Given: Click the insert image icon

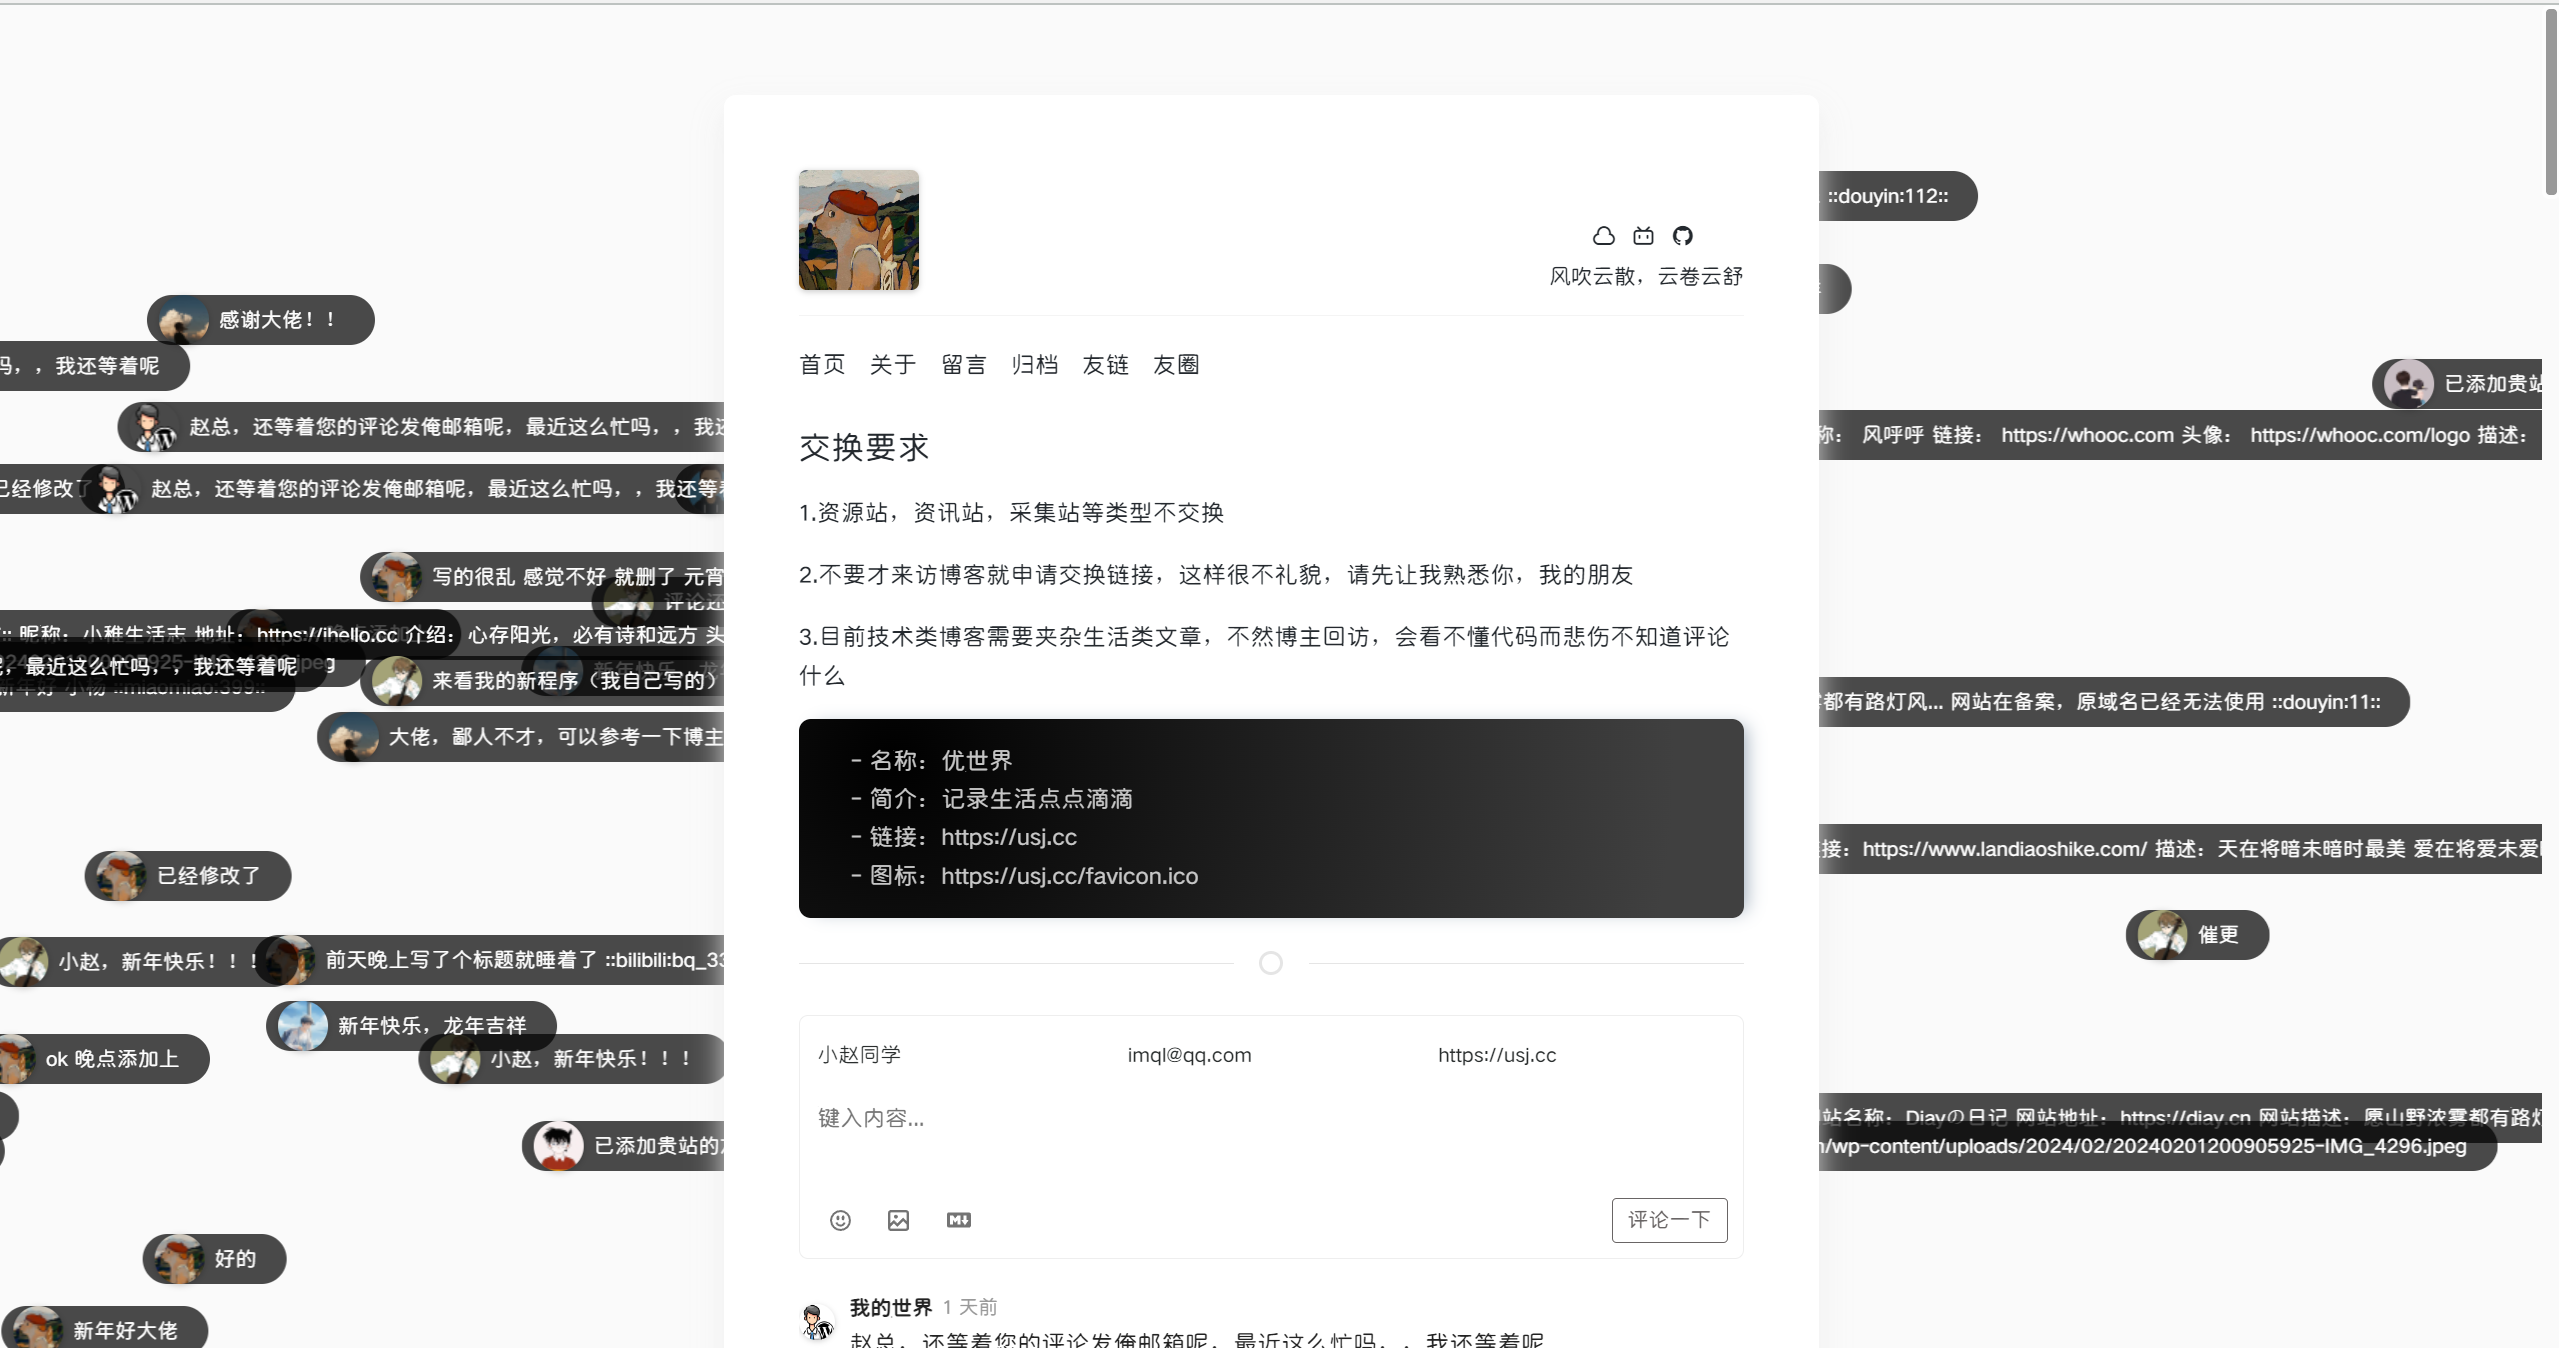Looking at the screenshot, I should [898, 1220].
